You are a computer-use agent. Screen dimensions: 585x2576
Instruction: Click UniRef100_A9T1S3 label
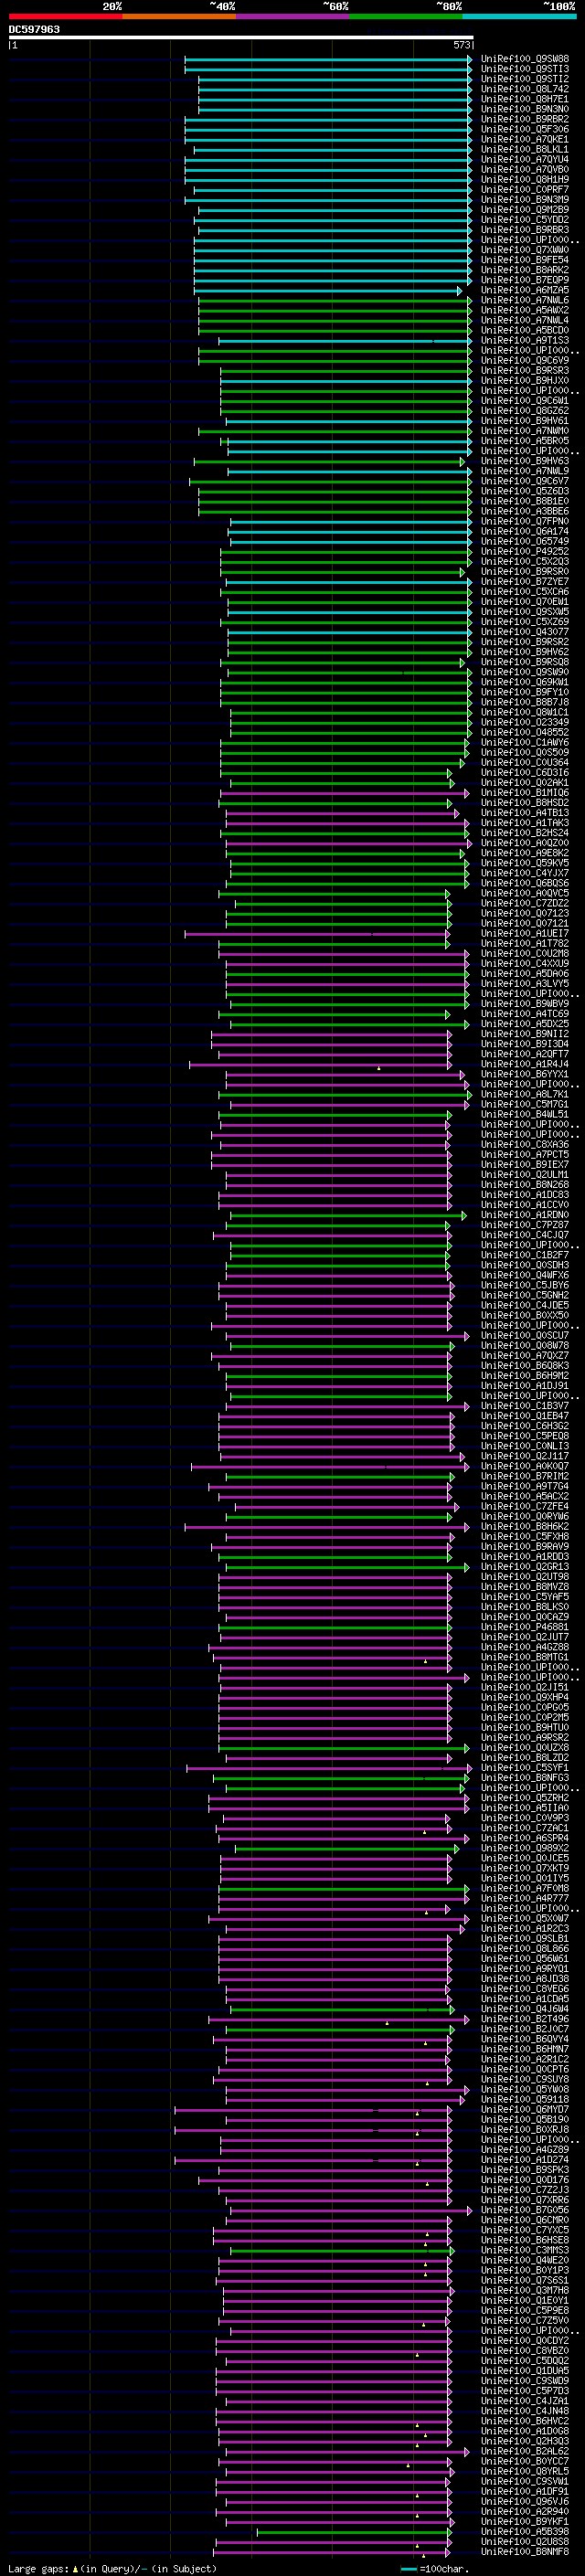click(x=525, y=340)
